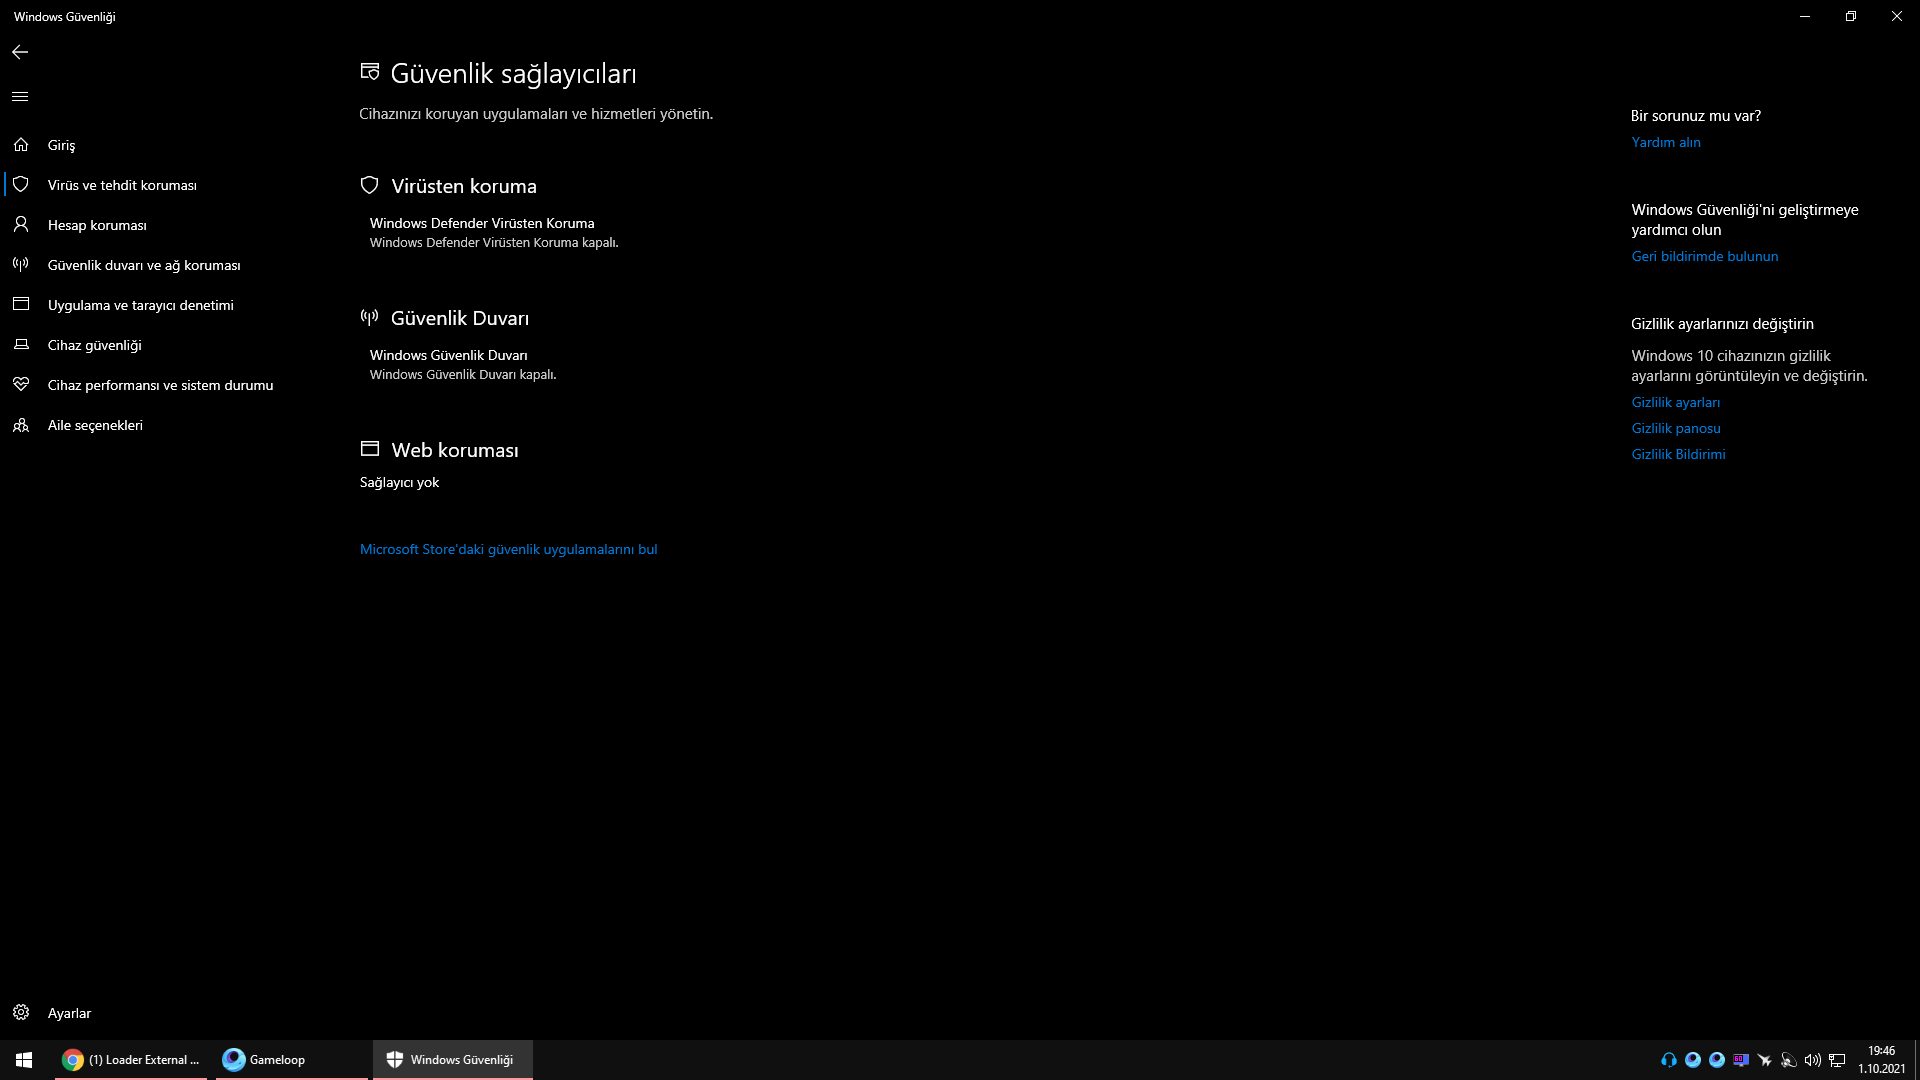Open Cihaz performansı ve sistem durumu heart icon
The image size is (1920, 1080).
tap(21, 385)
